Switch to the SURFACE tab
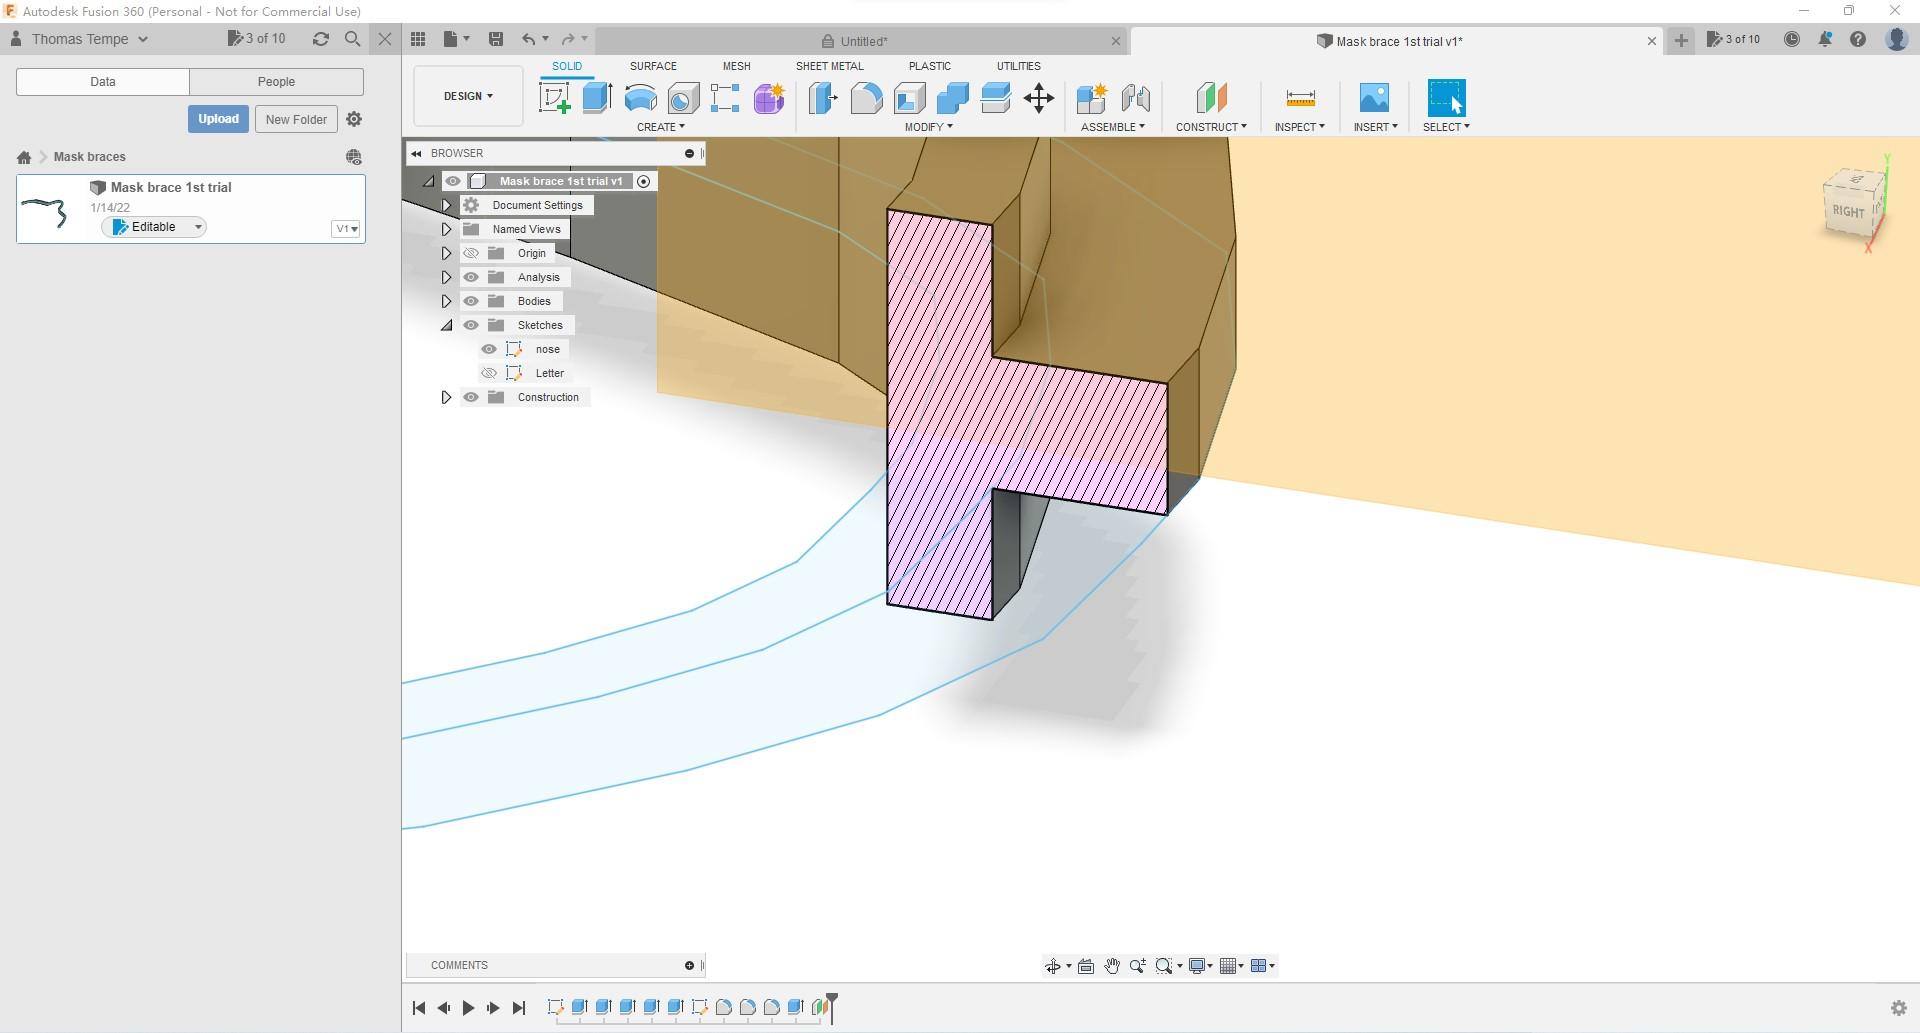Image resolution: width=1920 pixels, height=1033 pixels. tap(652, 65)
